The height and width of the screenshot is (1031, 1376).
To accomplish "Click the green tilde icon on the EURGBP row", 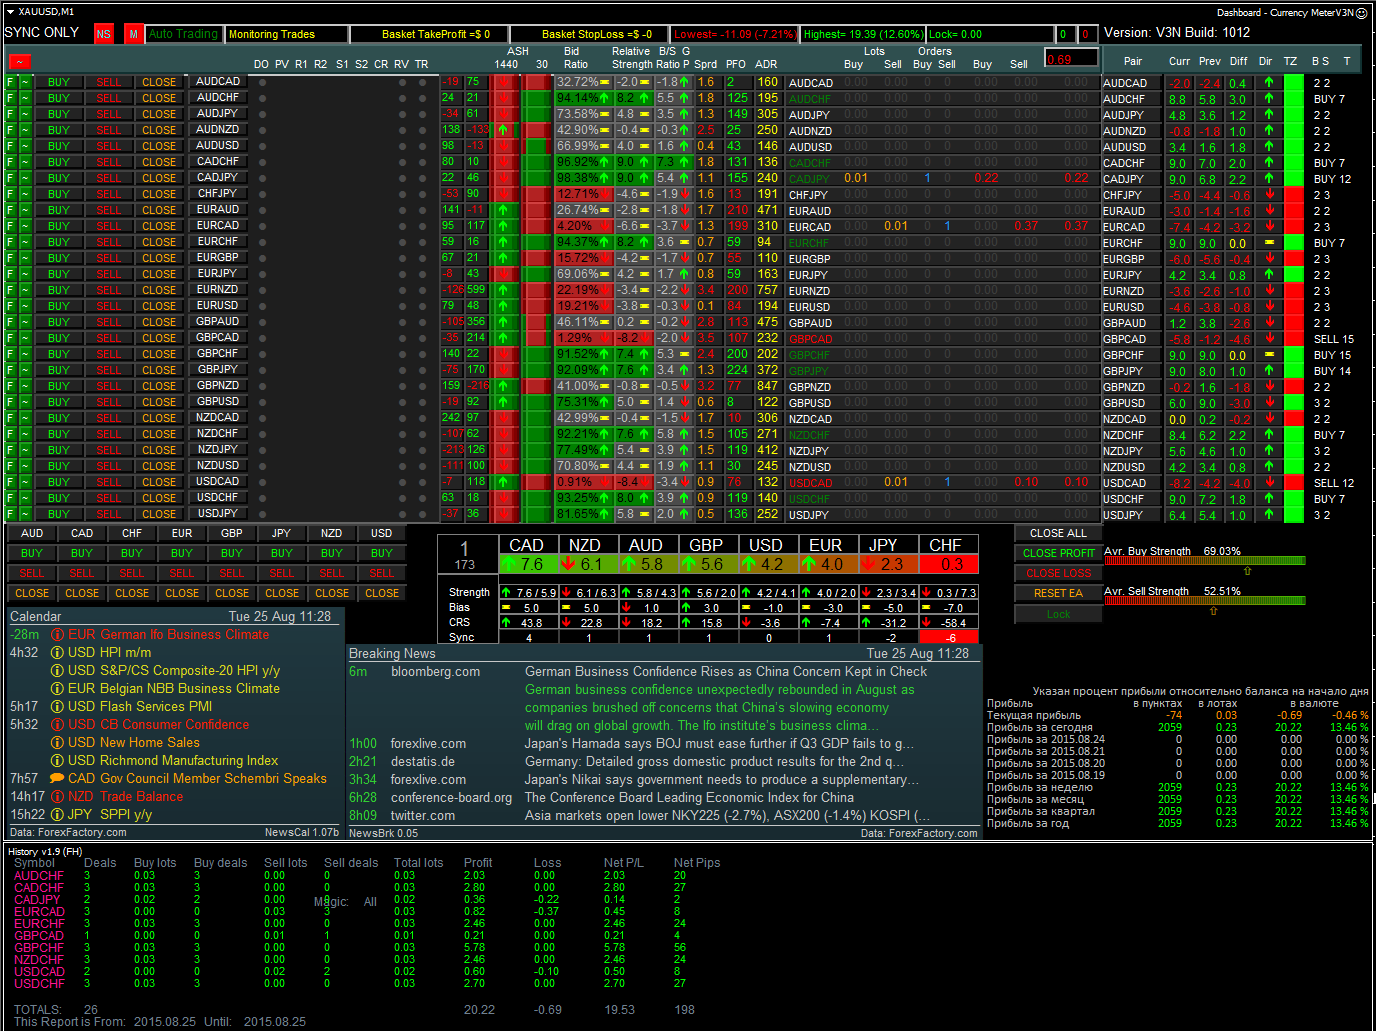I will pos(26,259).
